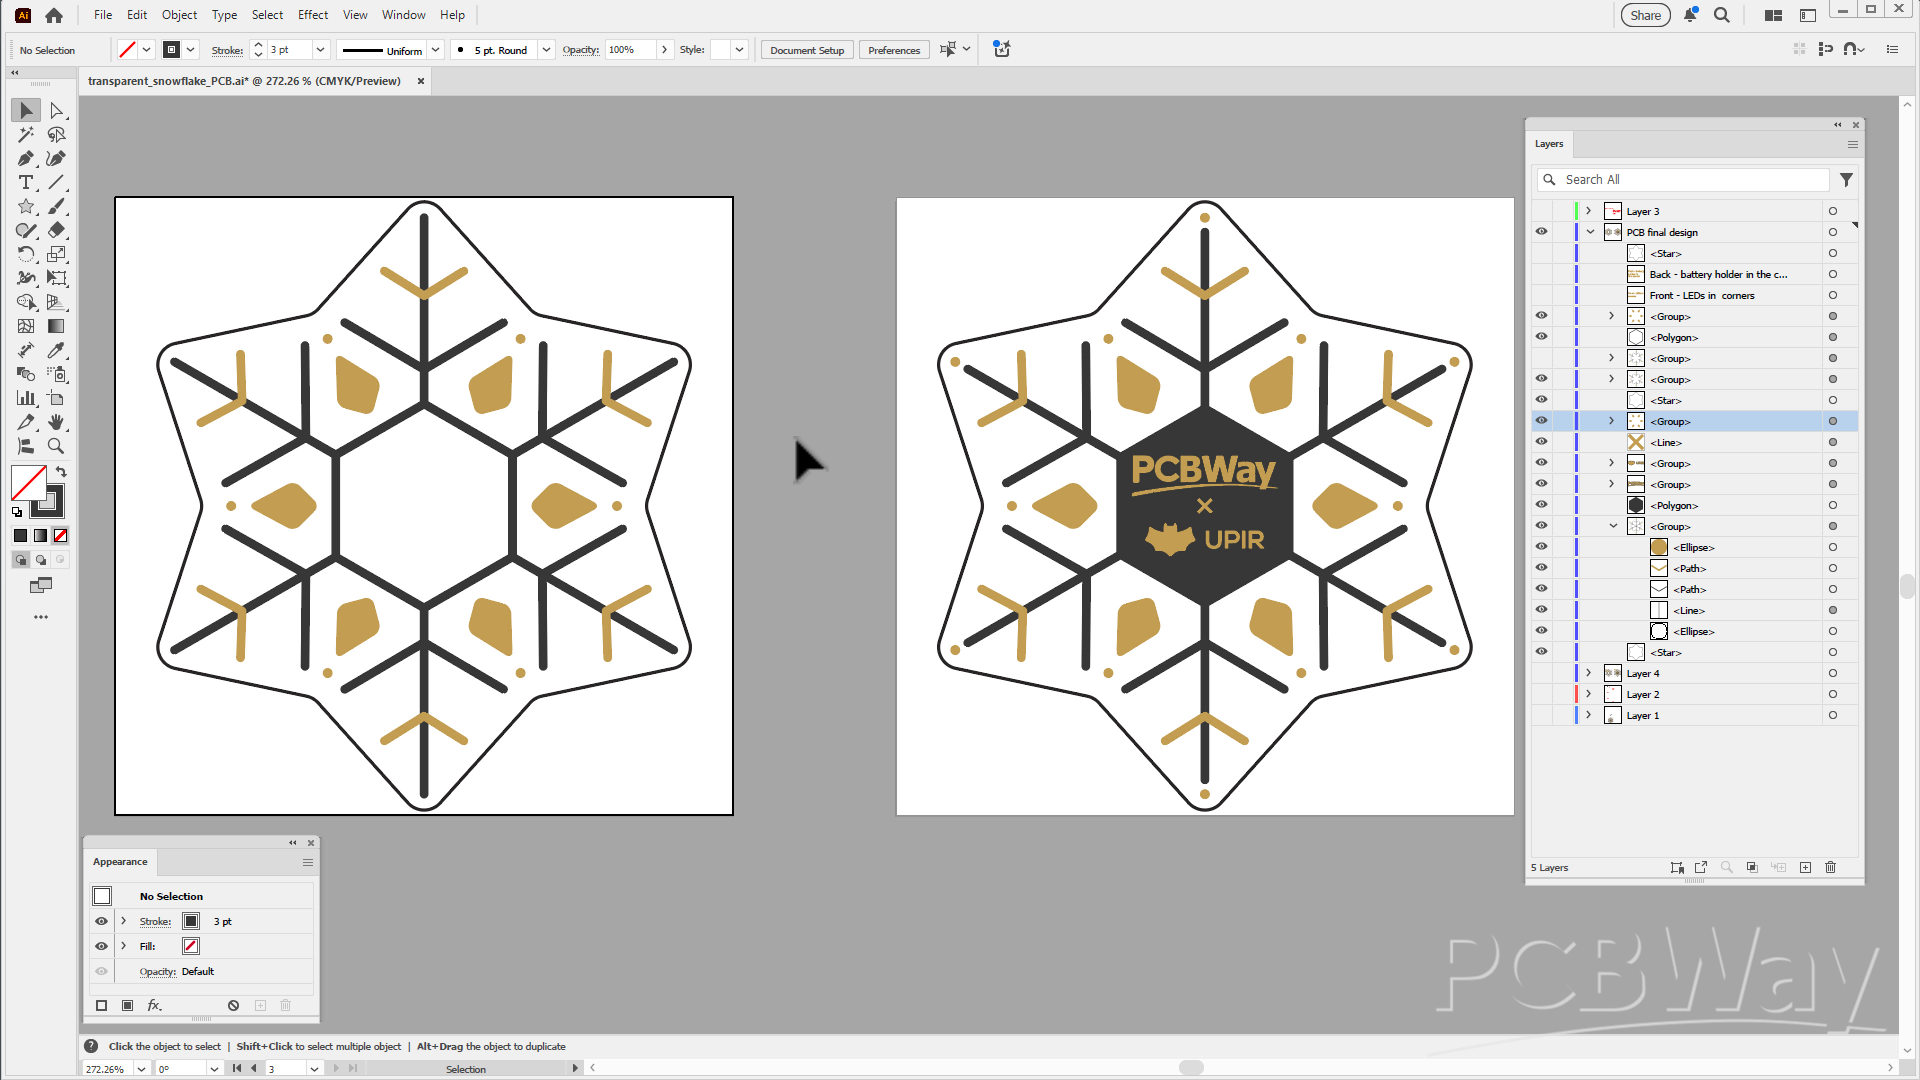
Task: Expand Layer 3 in Layers panel
Action: coord(1588,211)
